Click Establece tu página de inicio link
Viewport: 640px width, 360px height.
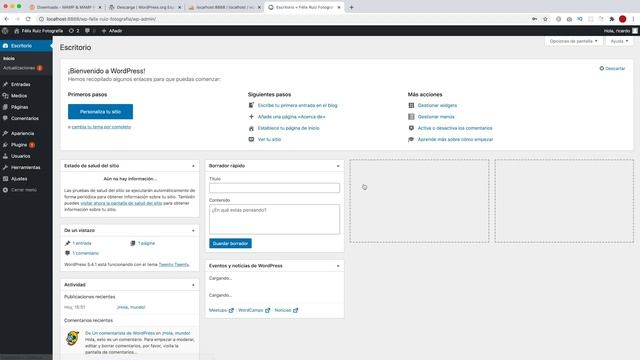tap(289, 128)
